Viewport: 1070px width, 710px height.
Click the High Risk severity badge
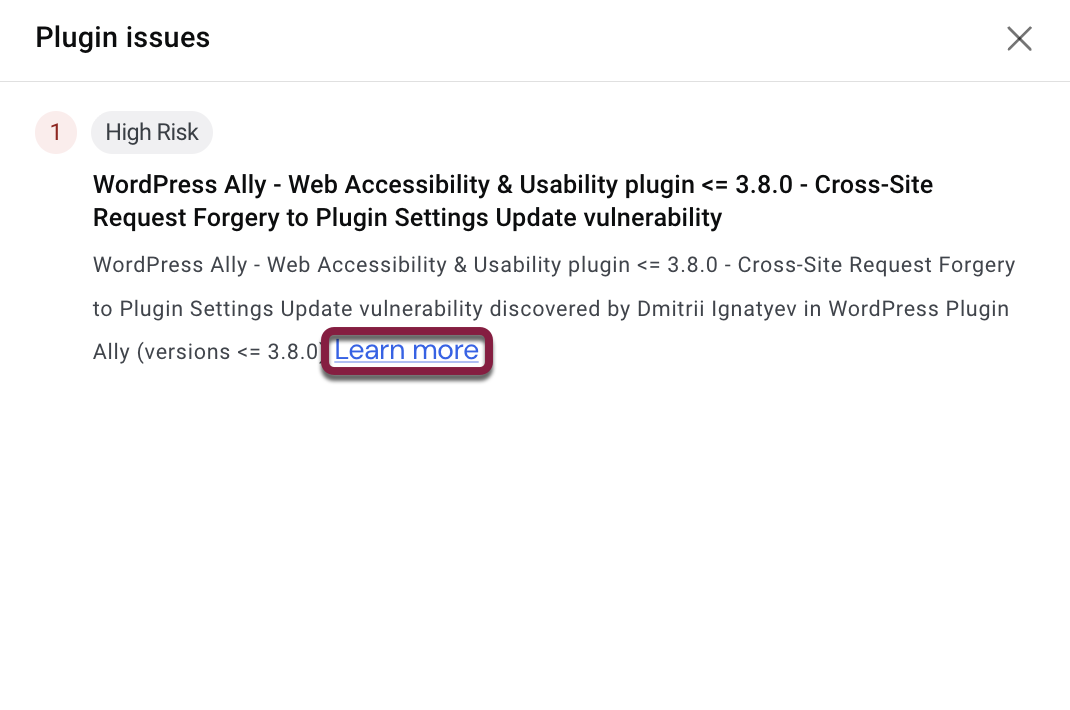(x=152, y=132)
